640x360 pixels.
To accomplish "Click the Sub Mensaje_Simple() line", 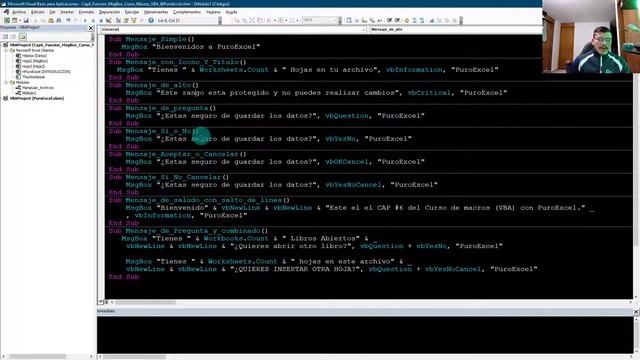I will tap(151, 39).
